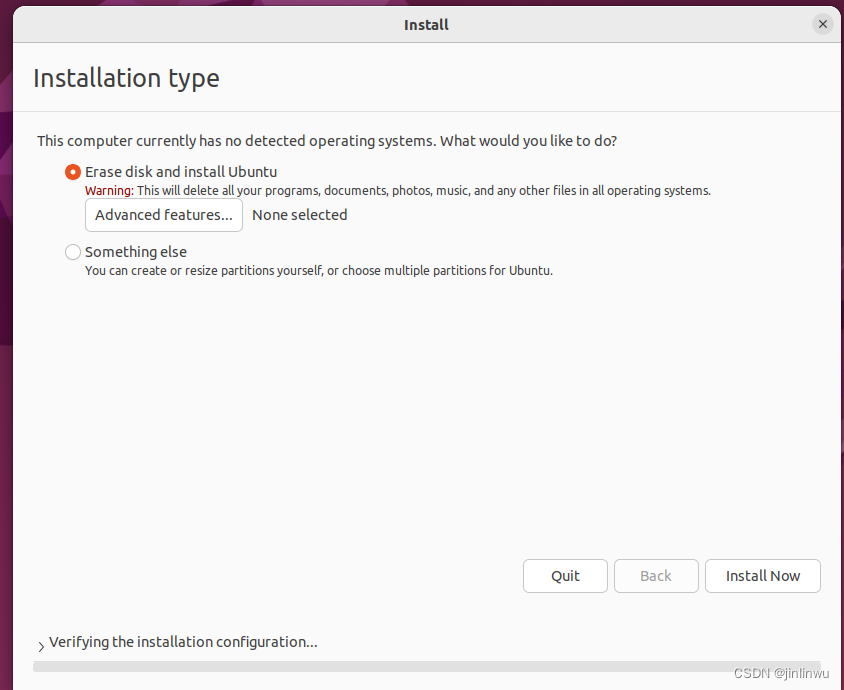Click the CSDN watermark text

[x=780, y=673]
